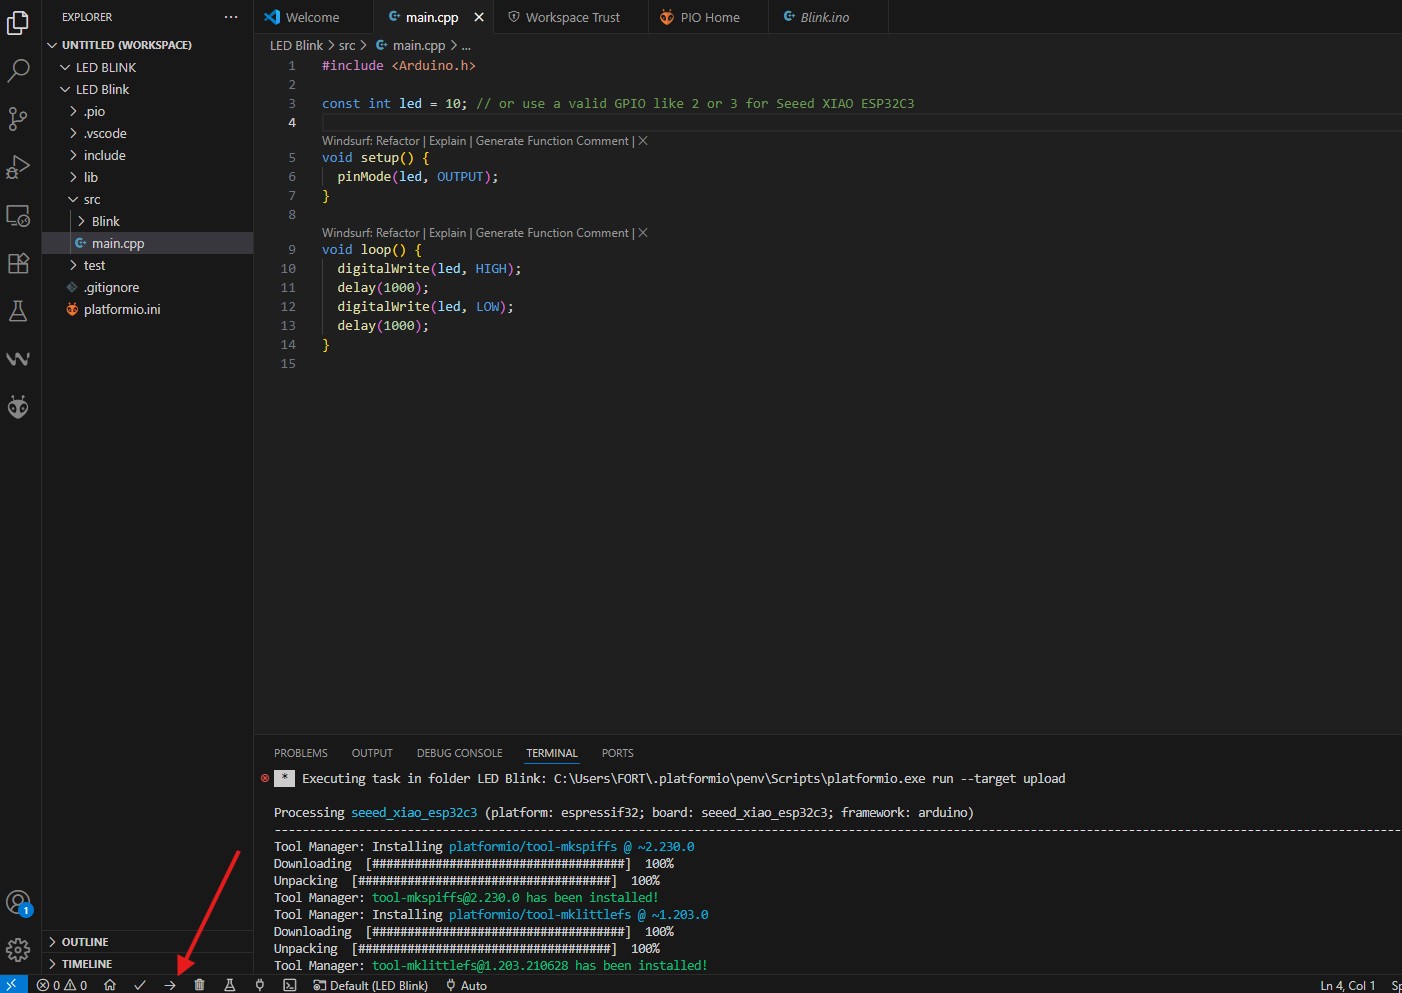This screenshot has height=993, width=1402.
Task: Click Refactor above loop() function
Action: tap(398, 233)
